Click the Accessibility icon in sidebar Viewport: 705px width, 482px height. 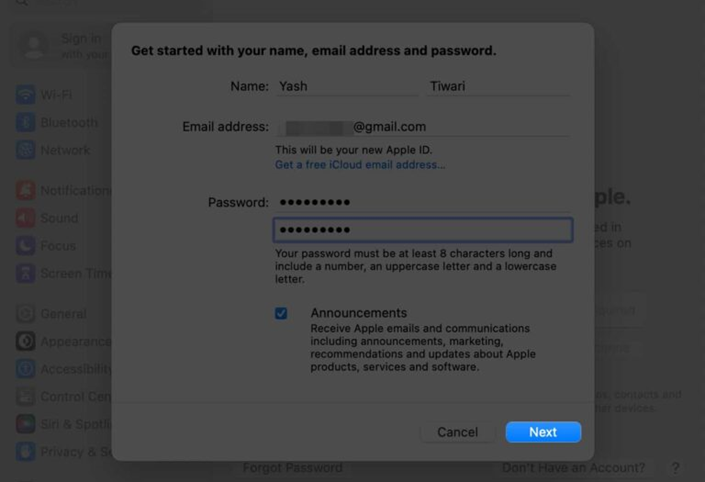point(25,369)
